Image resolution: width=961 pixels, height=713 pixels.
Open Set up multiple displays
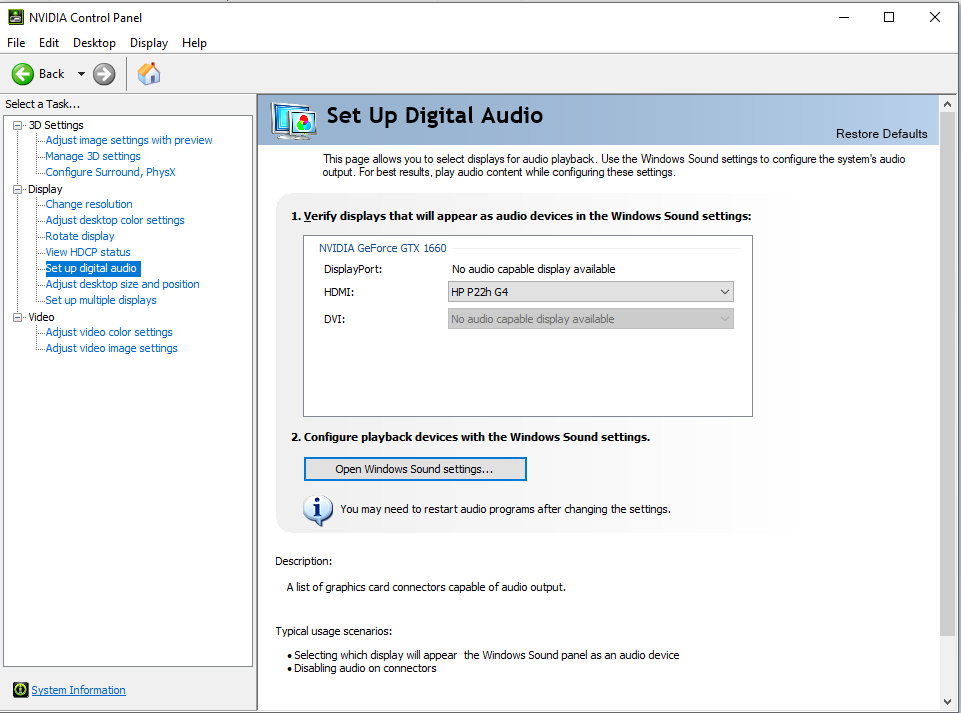pyautogui.click(x=101, y=300)
